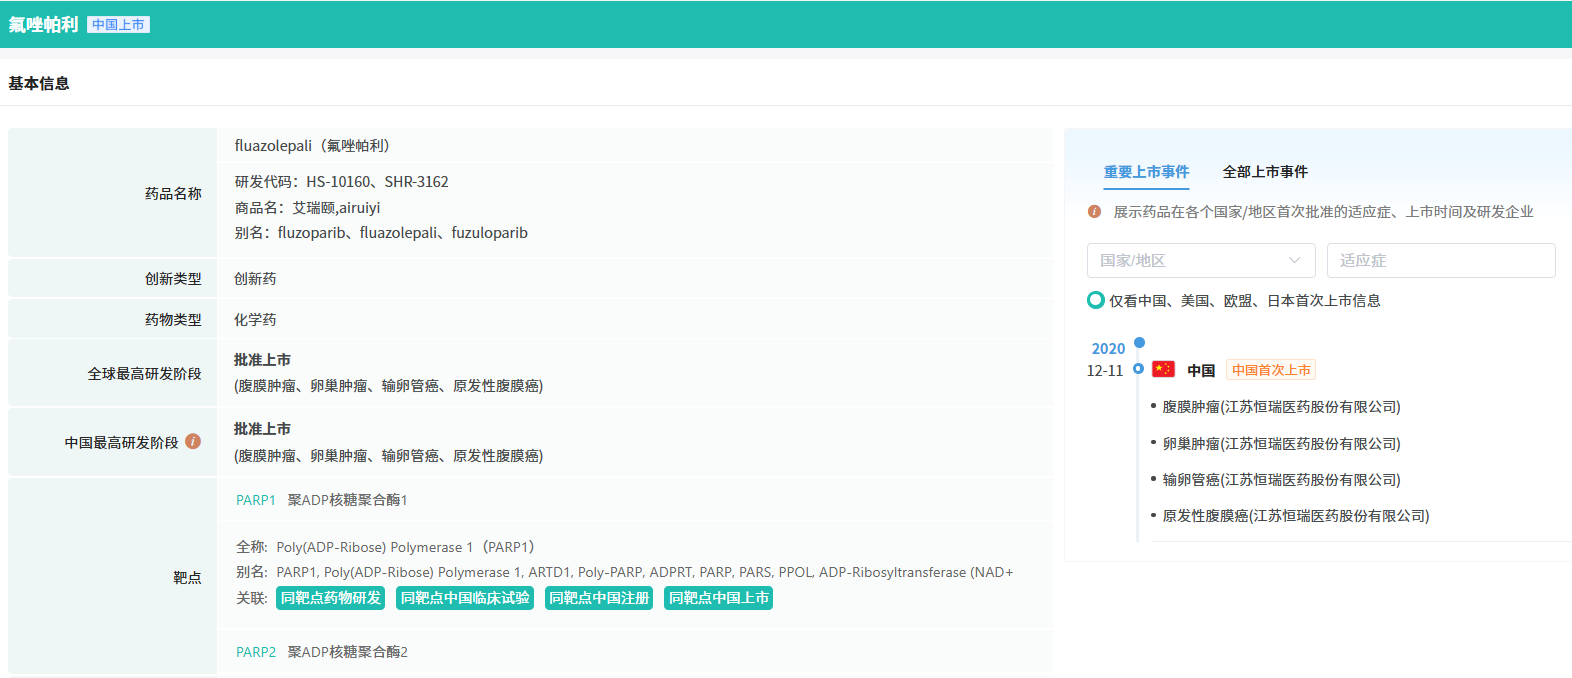Click orange info icon before 展示药品 description

[x=1094, y=212]
